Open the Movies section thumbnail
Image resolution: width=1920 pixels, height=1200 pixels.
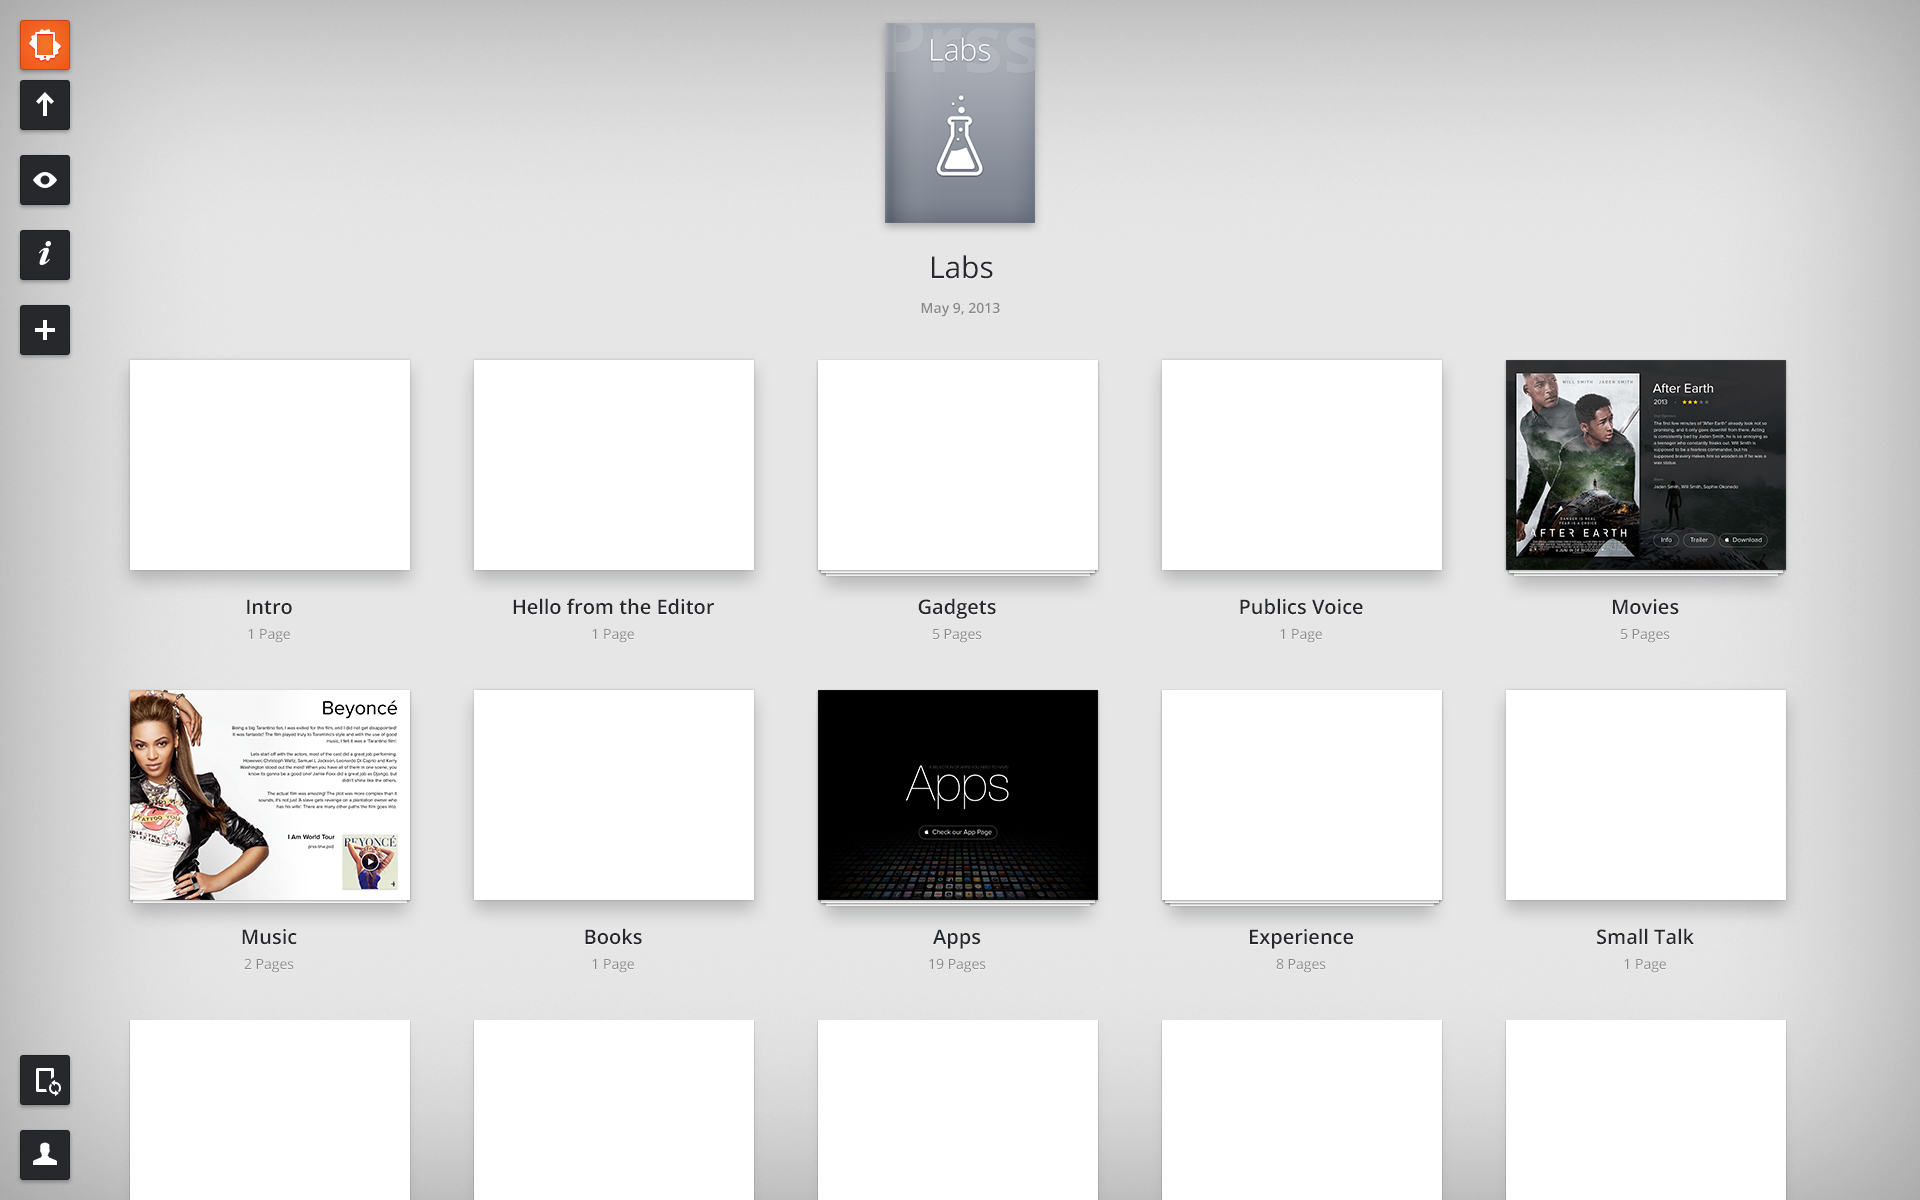point(1645,465)
